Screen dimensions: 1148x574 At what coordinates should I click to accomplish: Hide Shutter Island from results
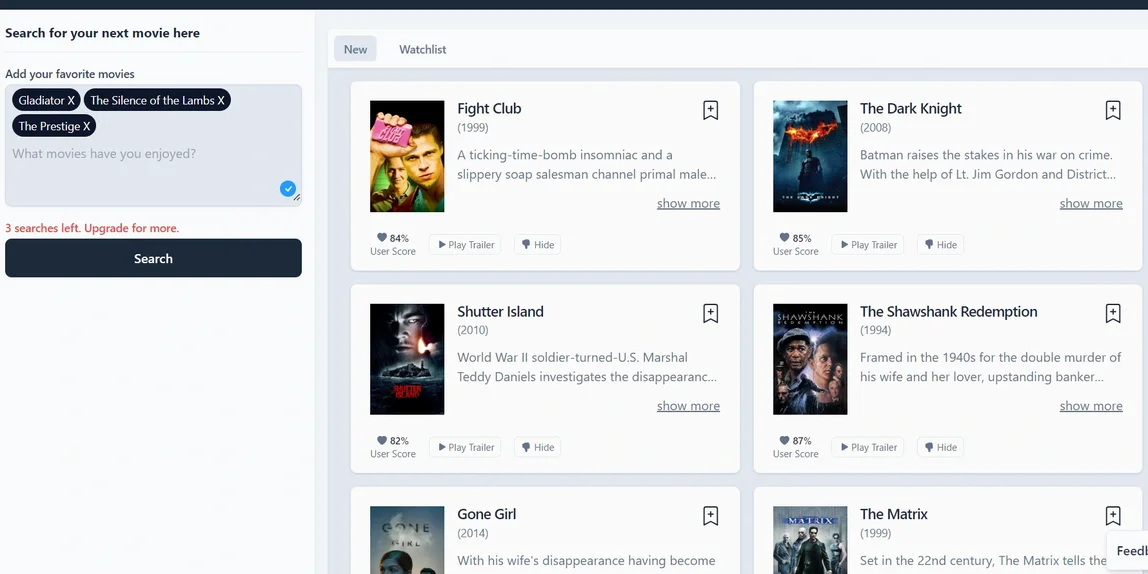pos(537,447)
